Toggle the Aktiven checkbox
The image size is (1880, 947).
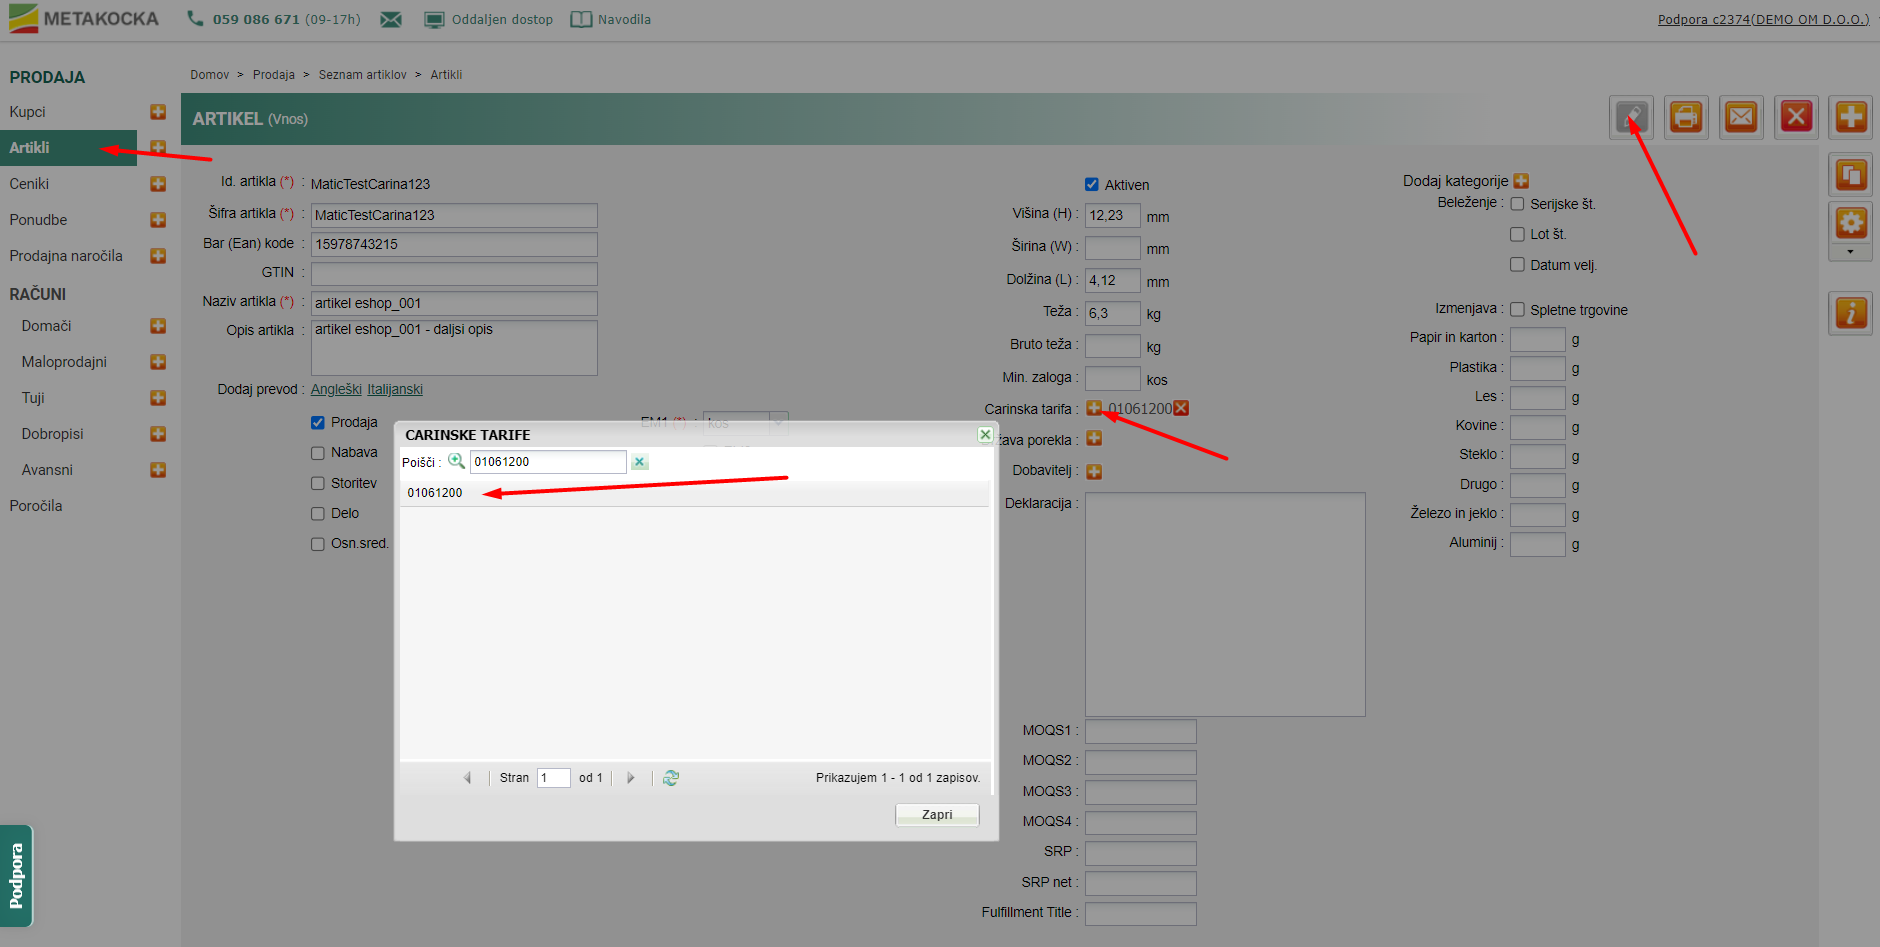1092,184
